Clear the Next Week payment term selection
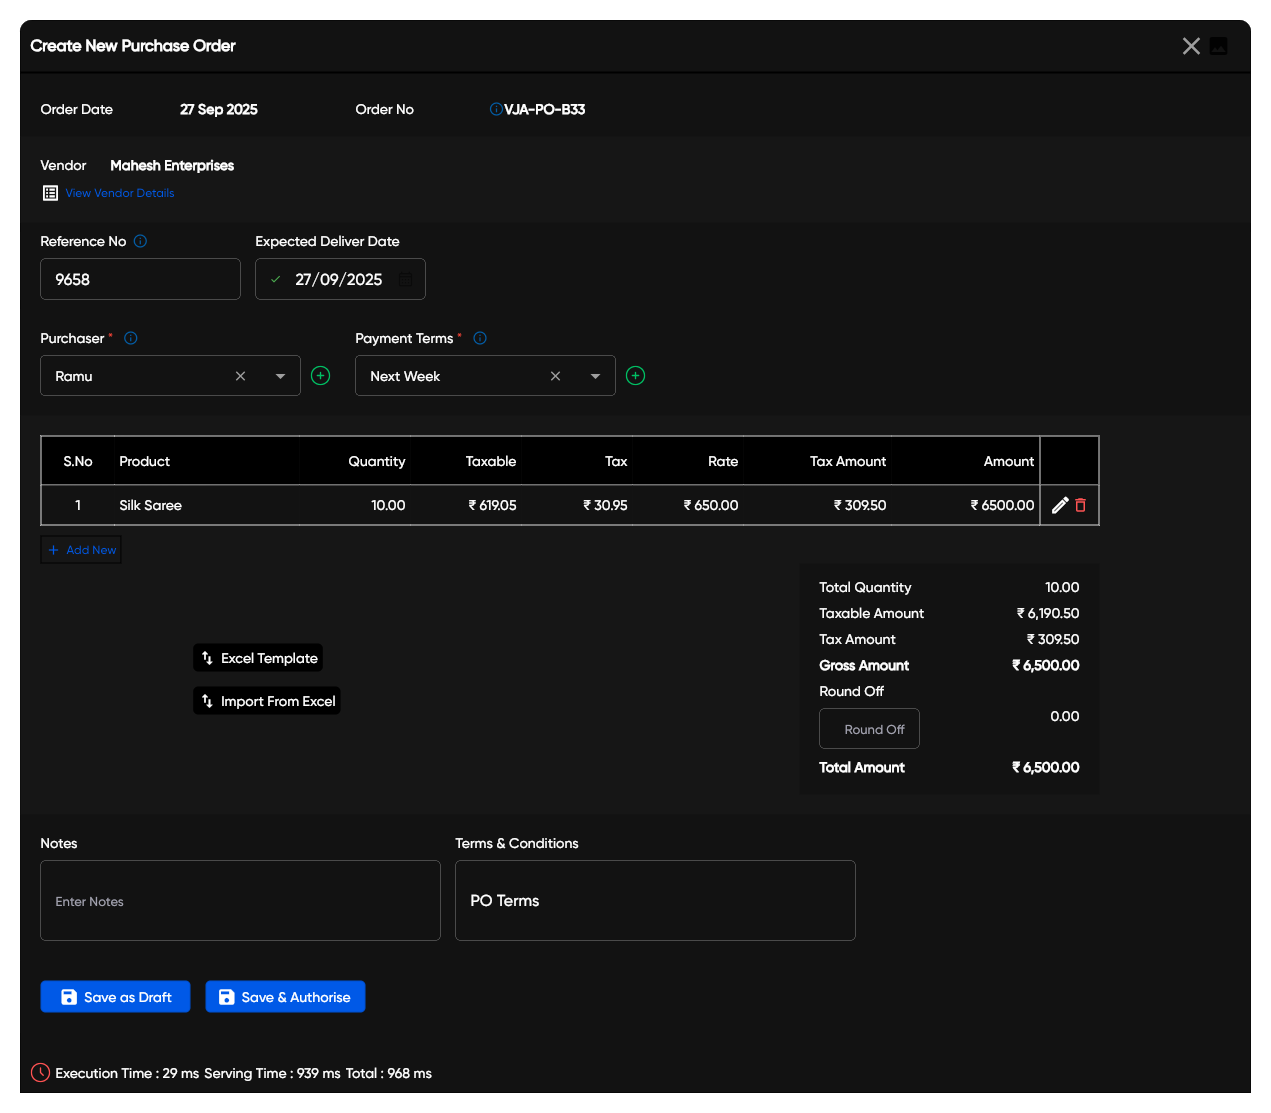Viewport: 1271px width, 1113px height. [x=555, y=376]
